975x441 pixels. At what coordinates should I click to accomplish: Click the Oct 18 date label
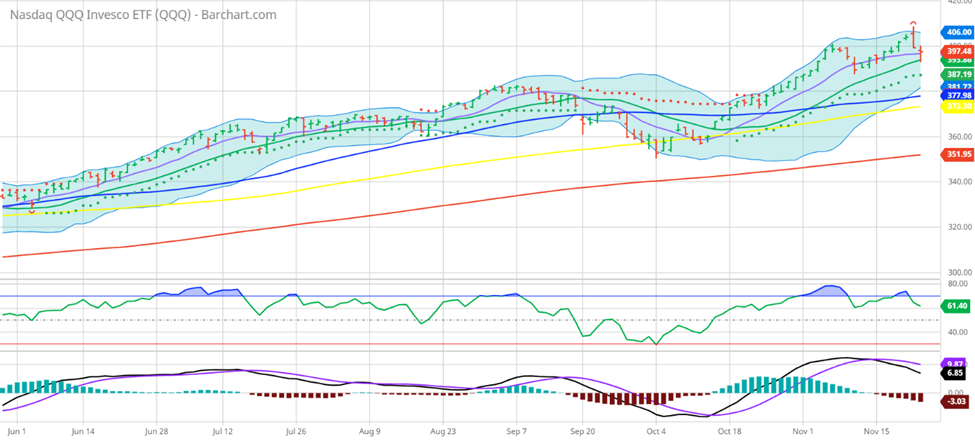[729, 430]
